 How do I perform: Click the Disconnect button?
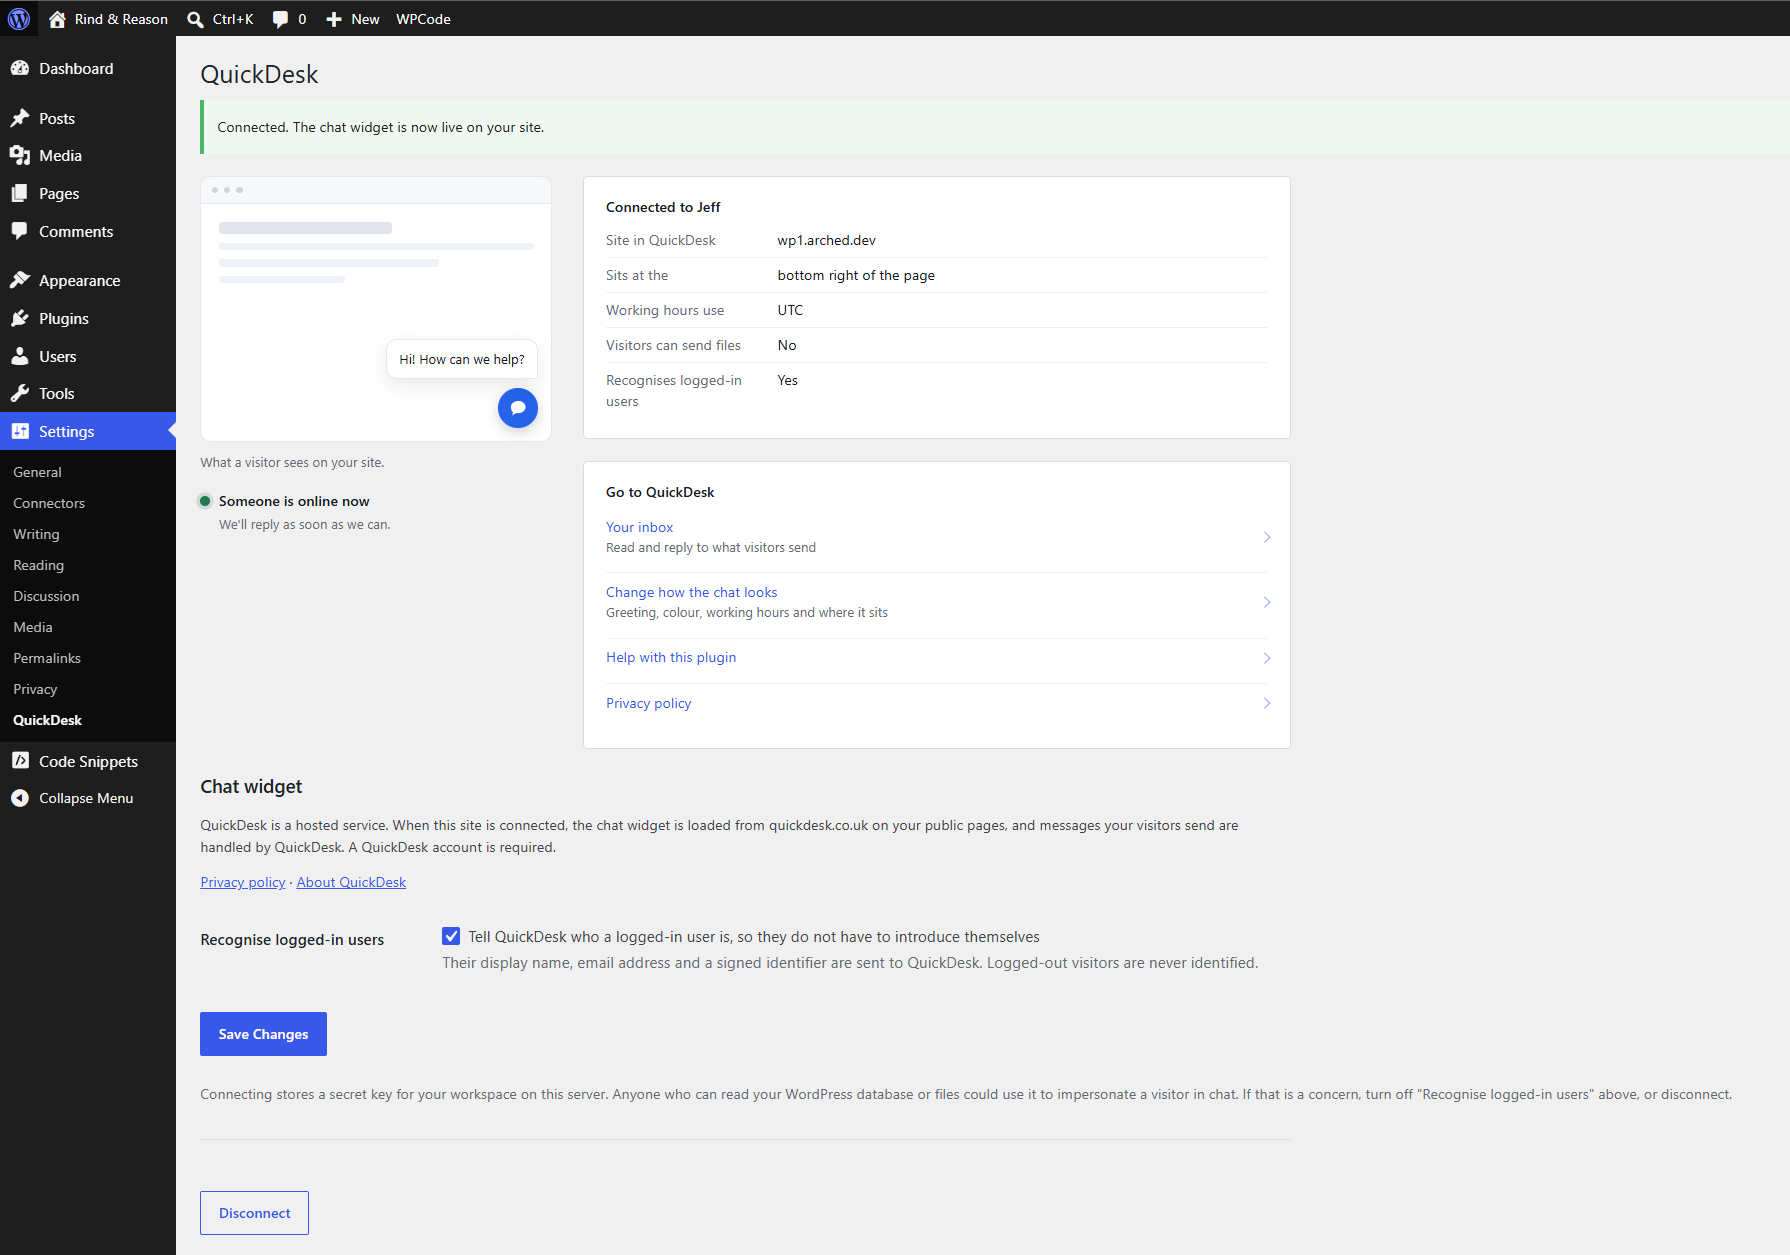(x=254, y=1213)
